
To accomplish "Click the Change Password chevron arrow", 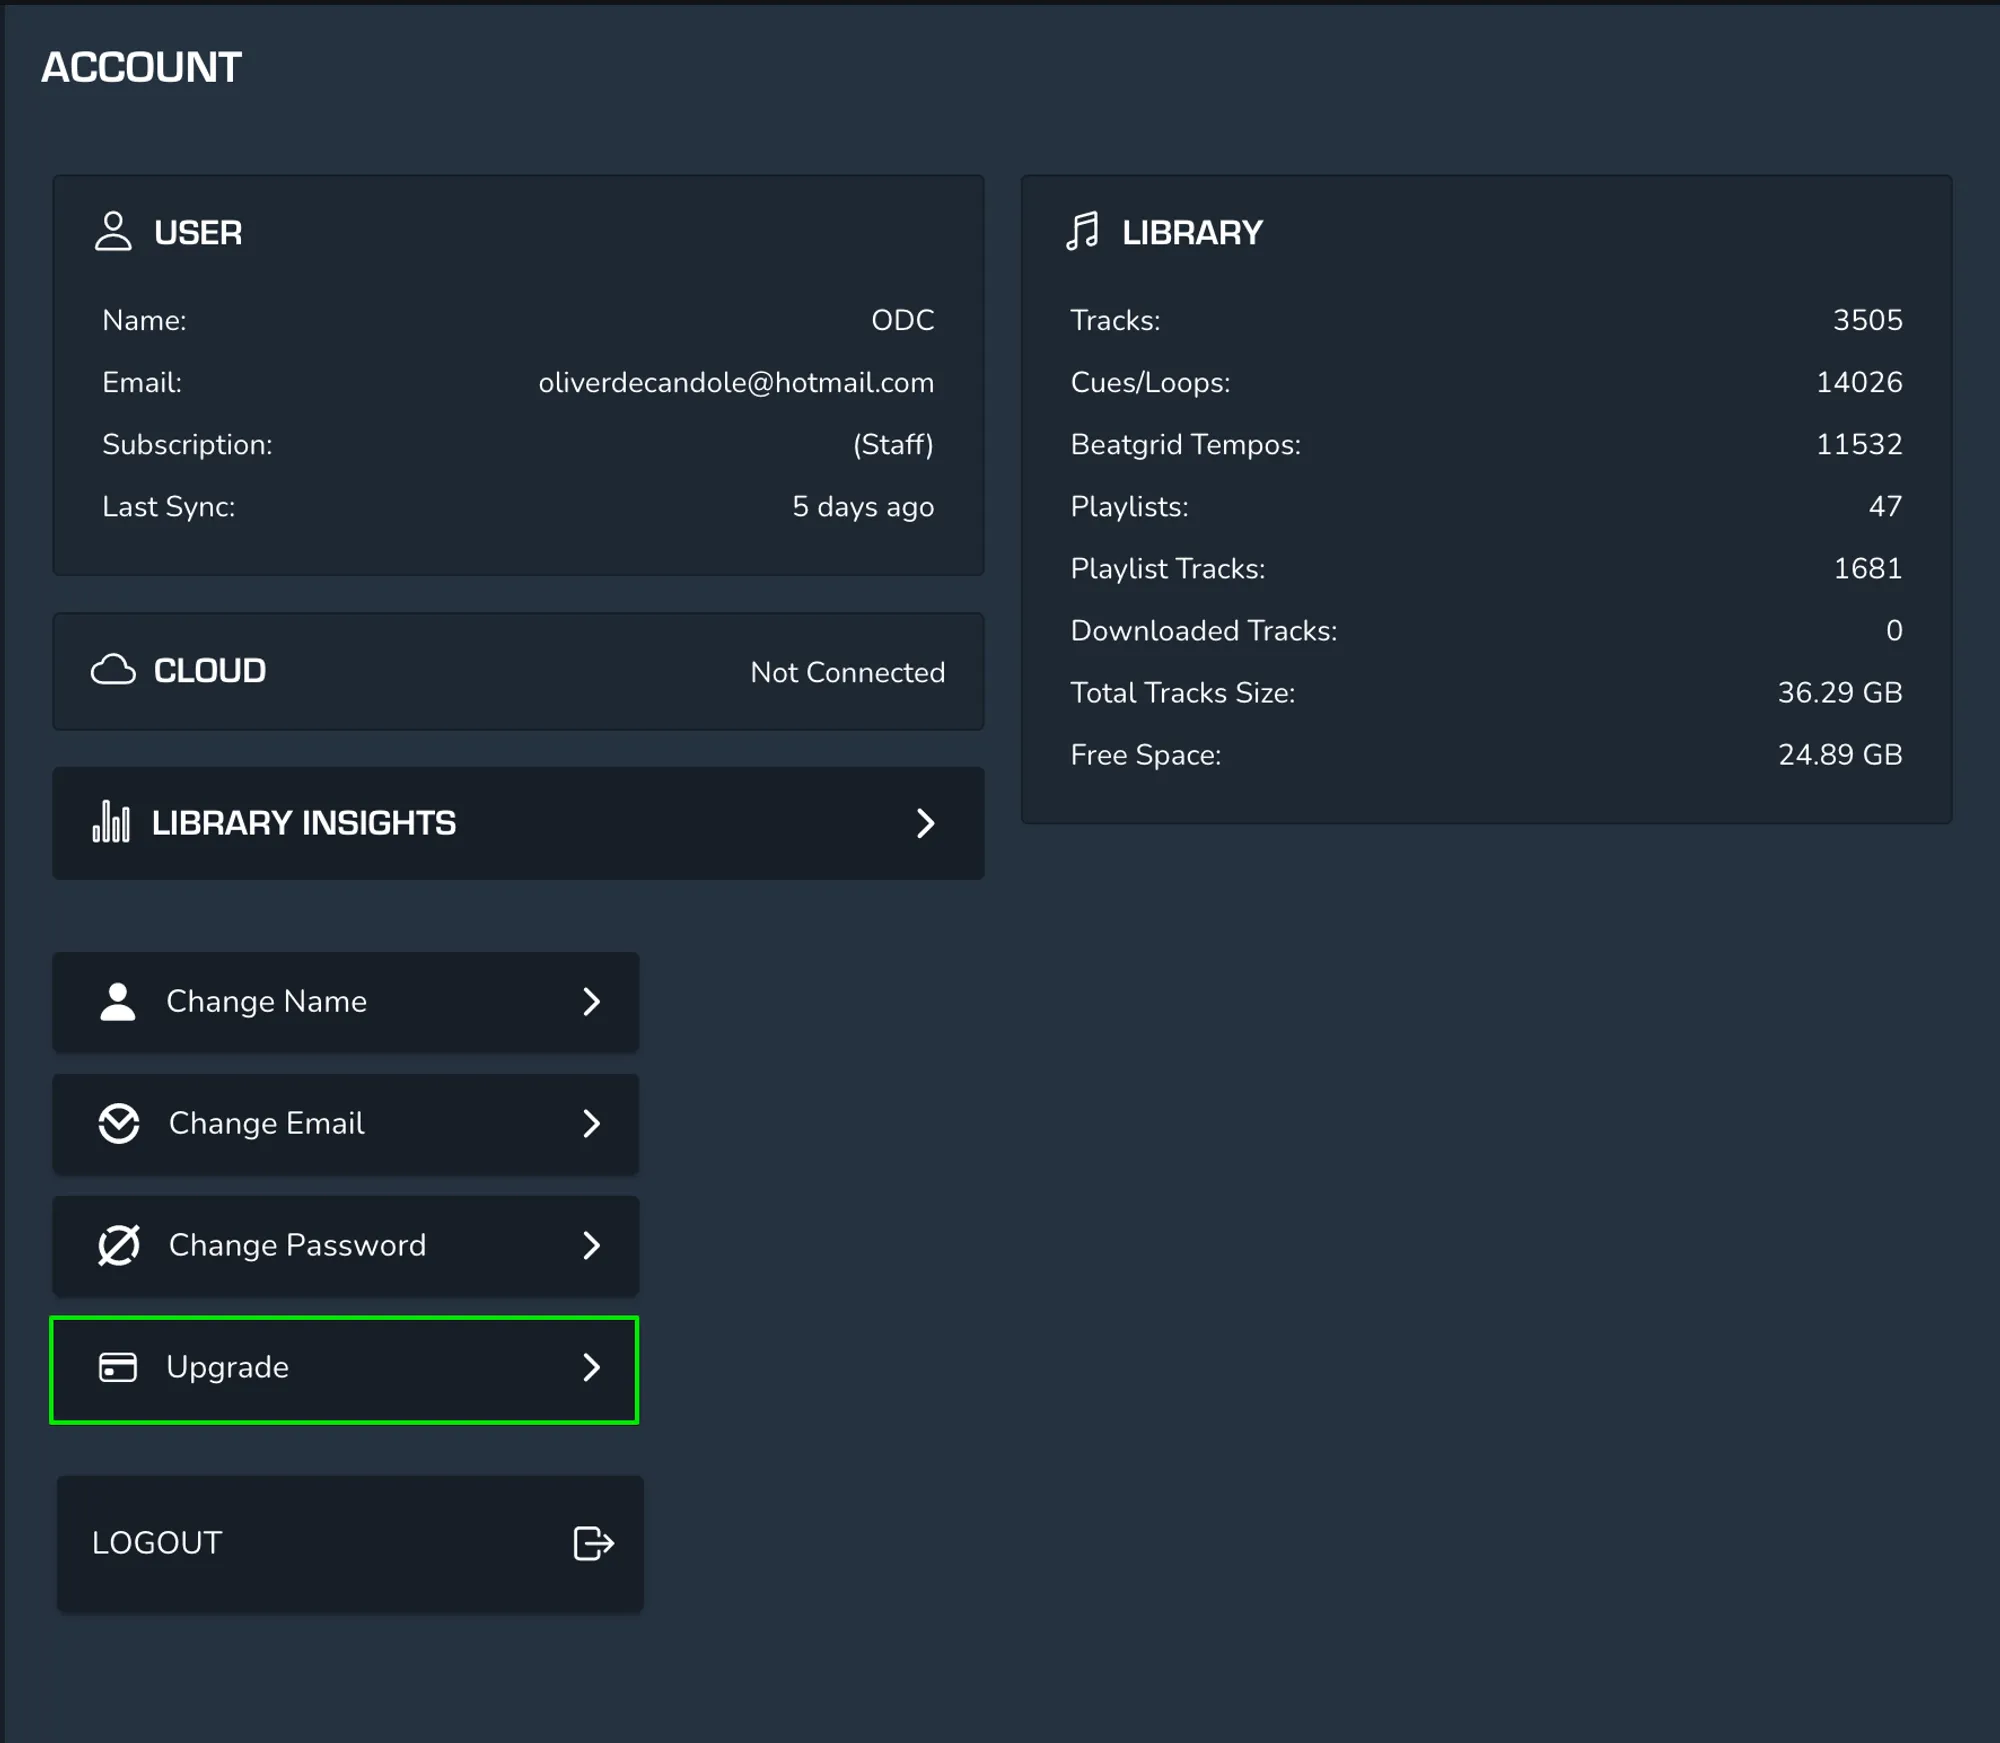I will click(x=591, y=1245).
